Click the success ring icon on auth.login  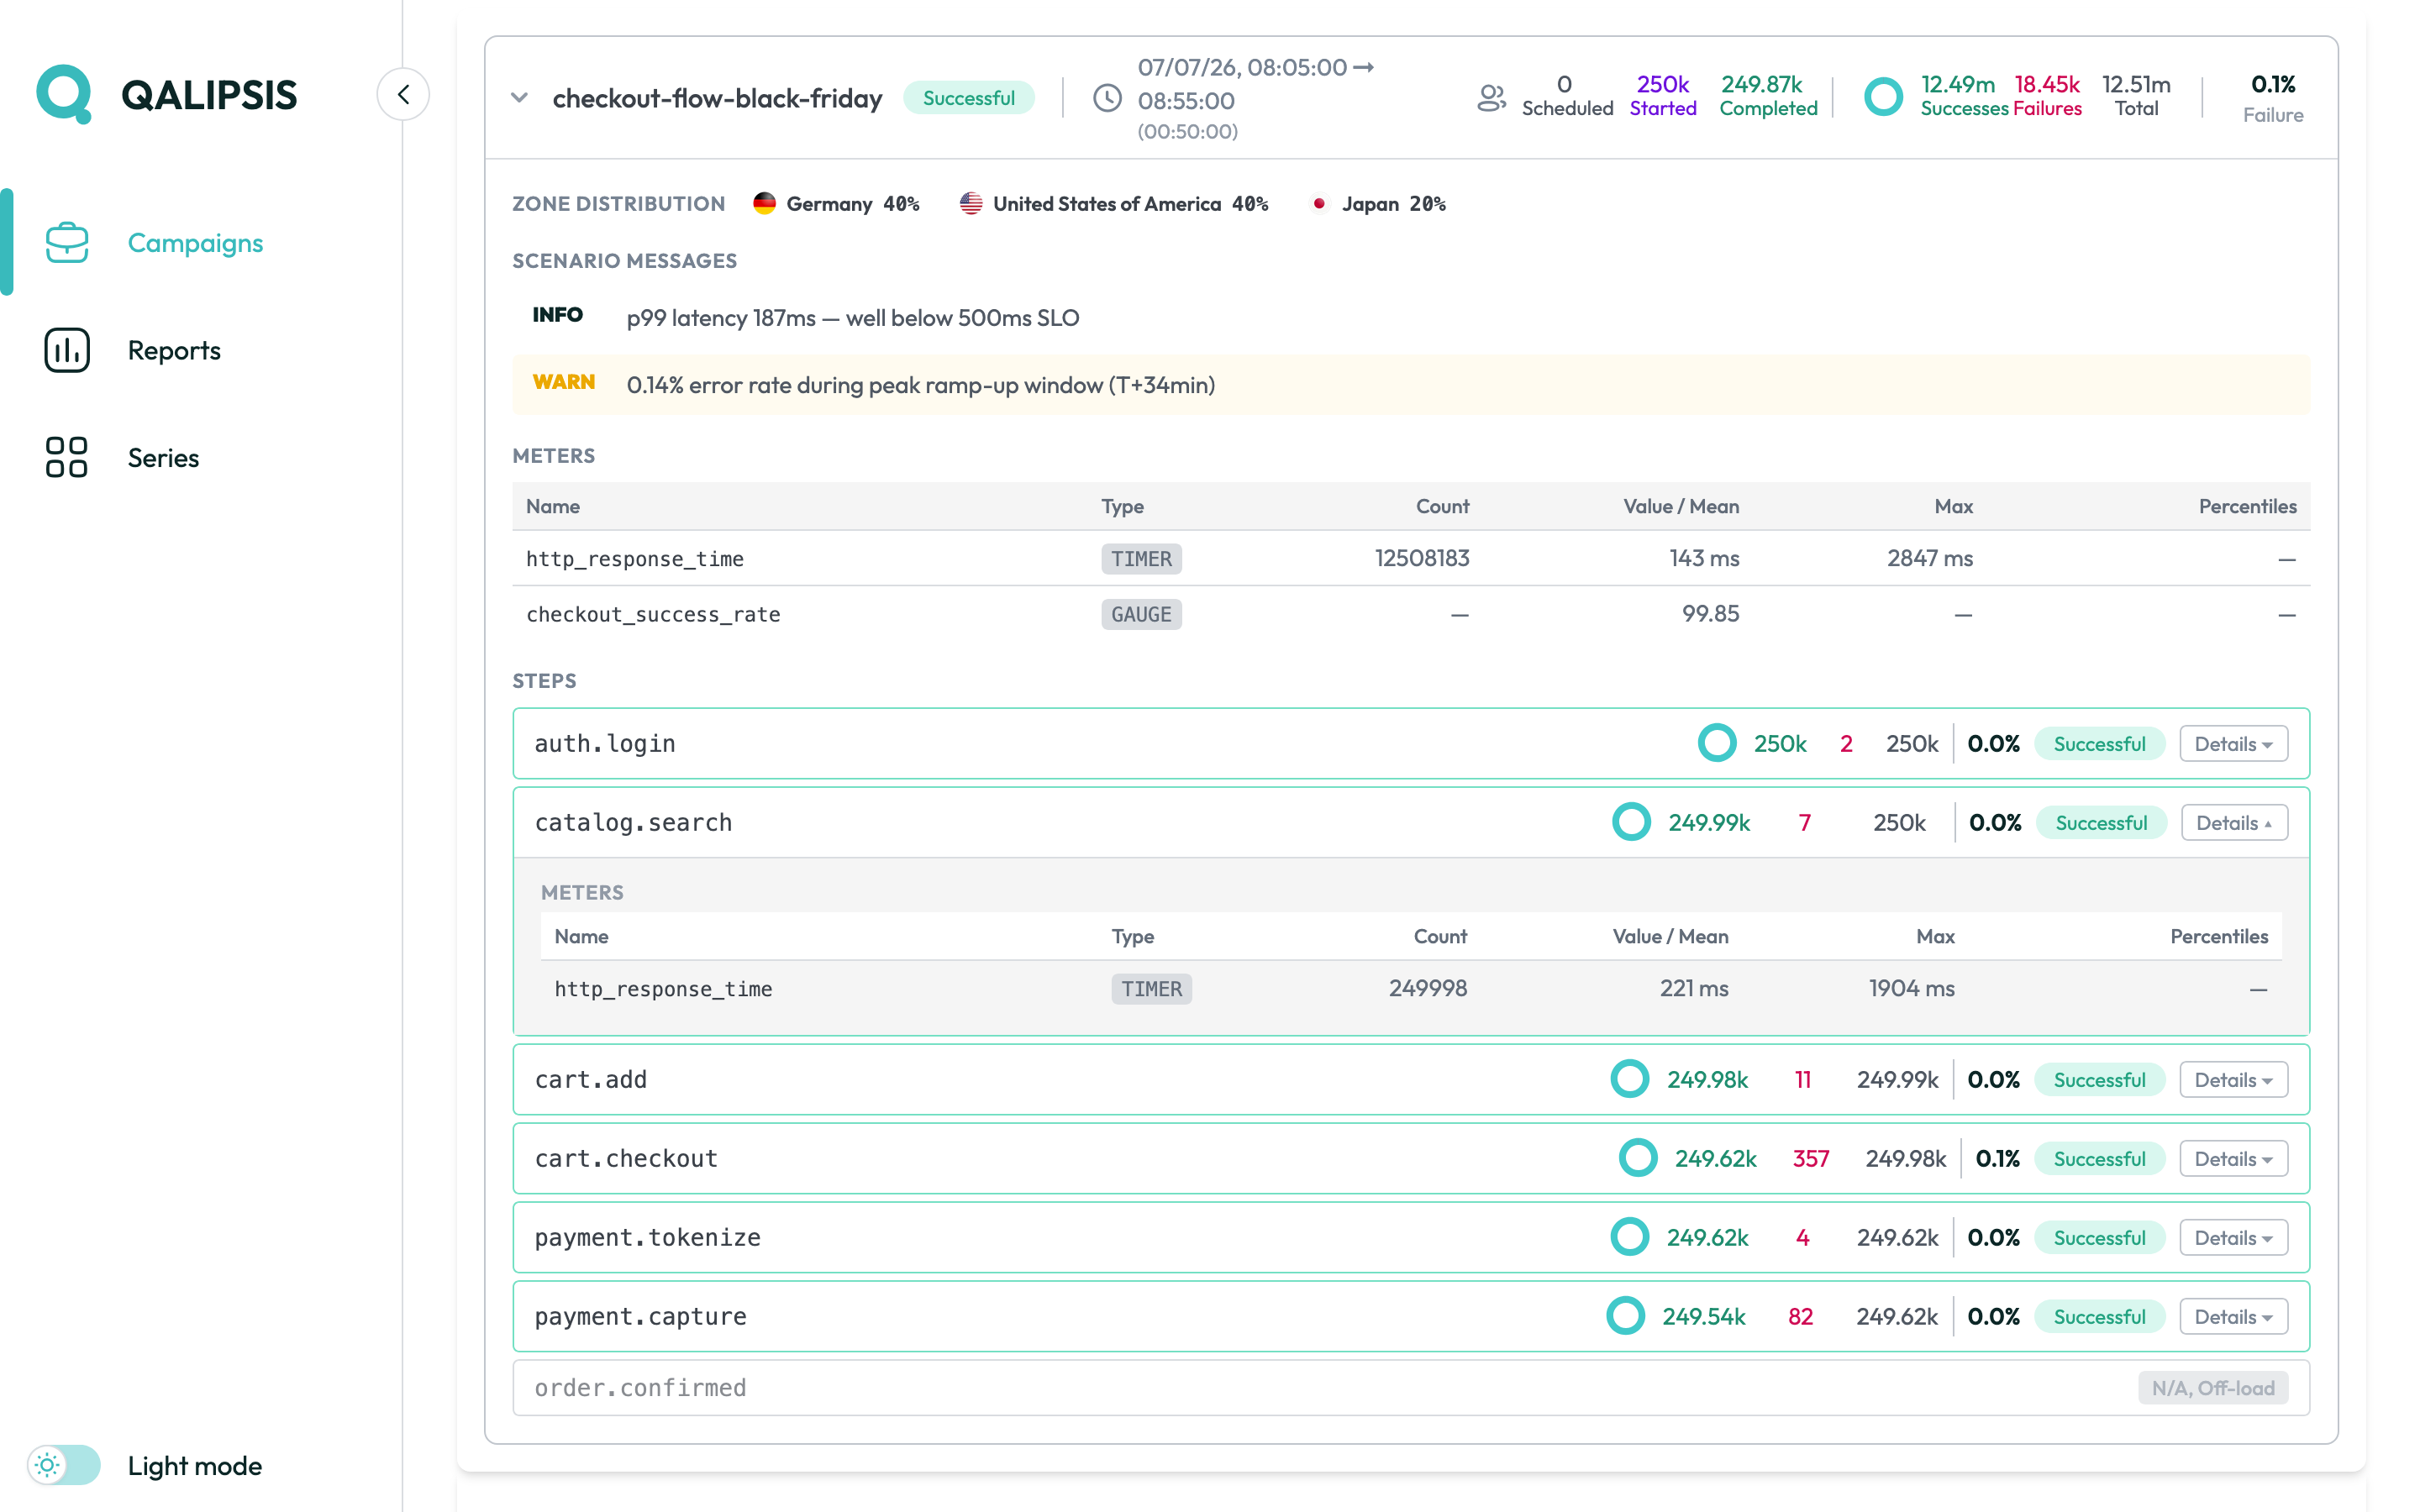1717,743
